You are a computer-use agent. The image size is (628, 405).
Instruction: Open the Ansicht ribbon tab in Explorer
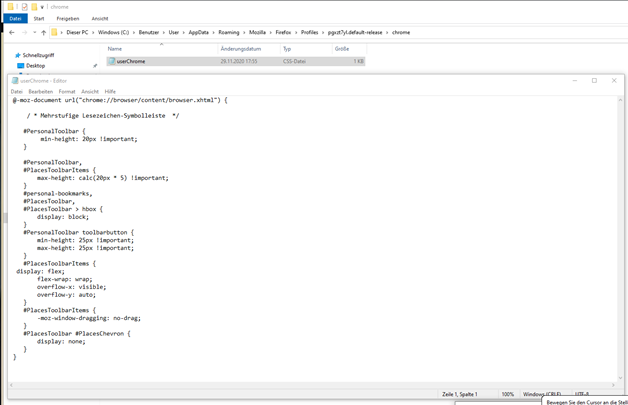(x=100, y=18)
